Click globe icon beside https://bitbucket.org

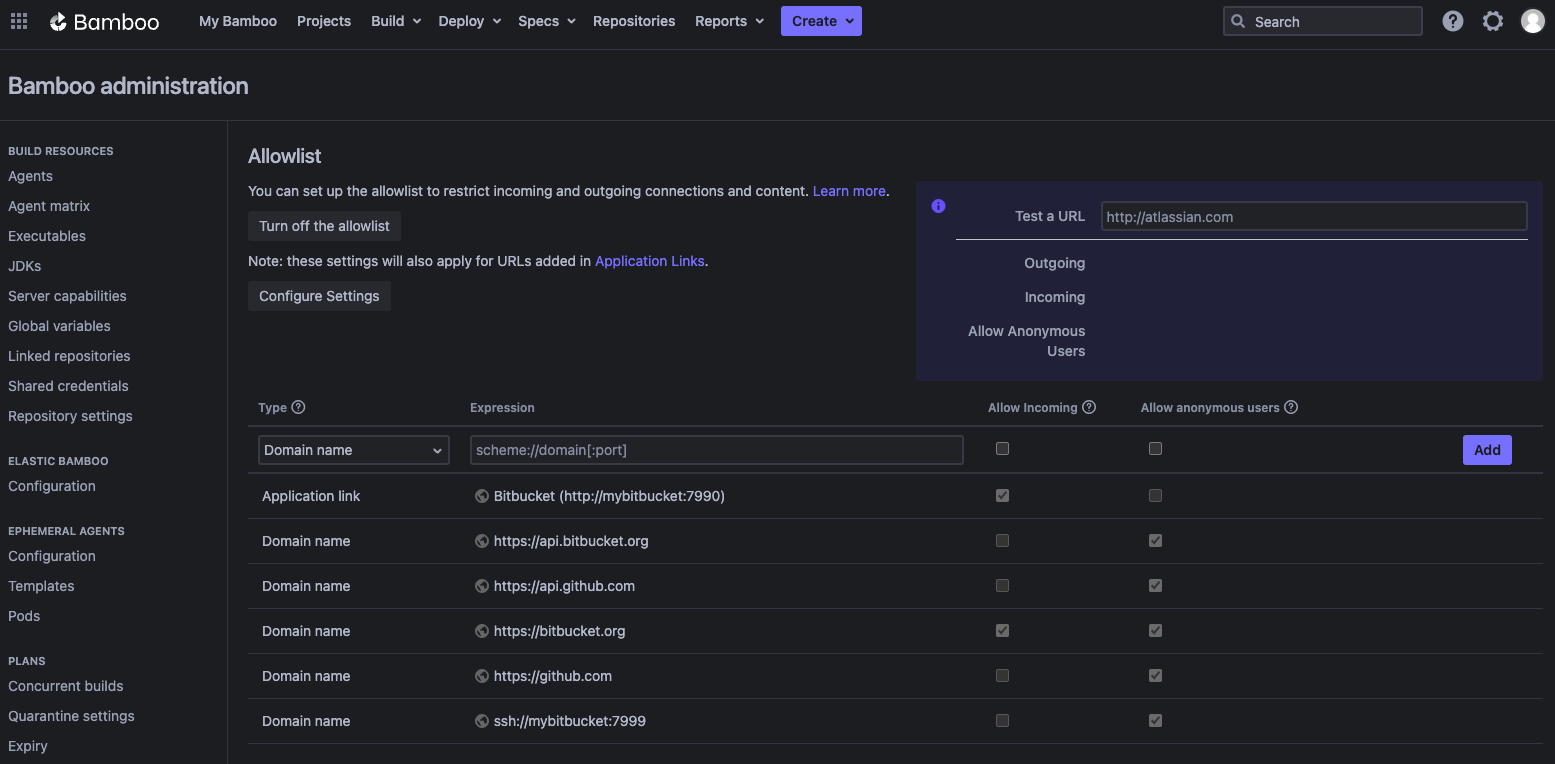click(x=482, y=631)
